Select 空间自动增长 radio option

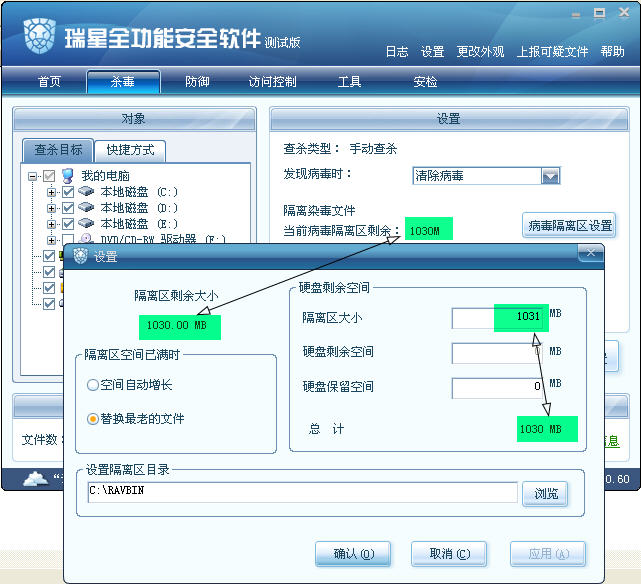93,385
